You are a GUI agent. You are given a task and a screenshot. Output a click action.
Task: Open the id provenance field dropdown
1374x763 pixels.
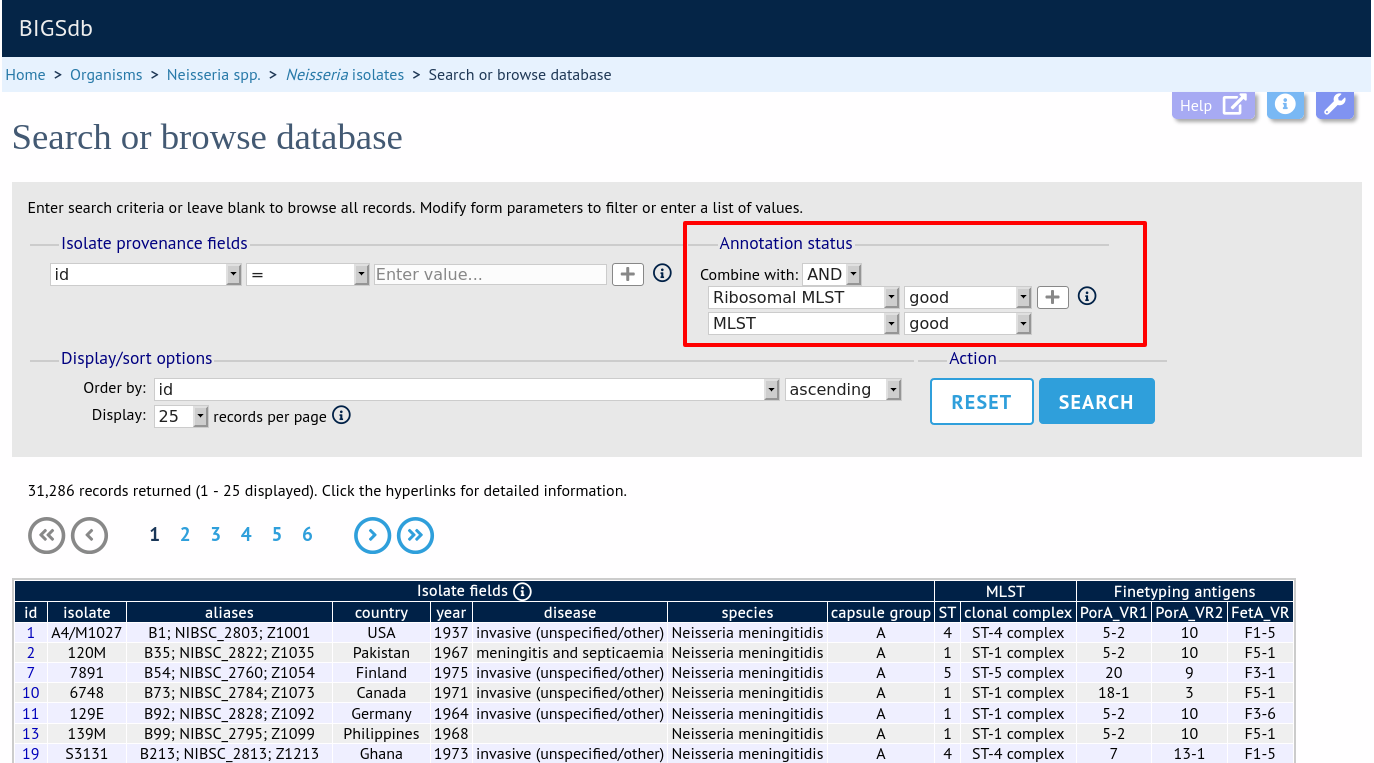[146, 274]
